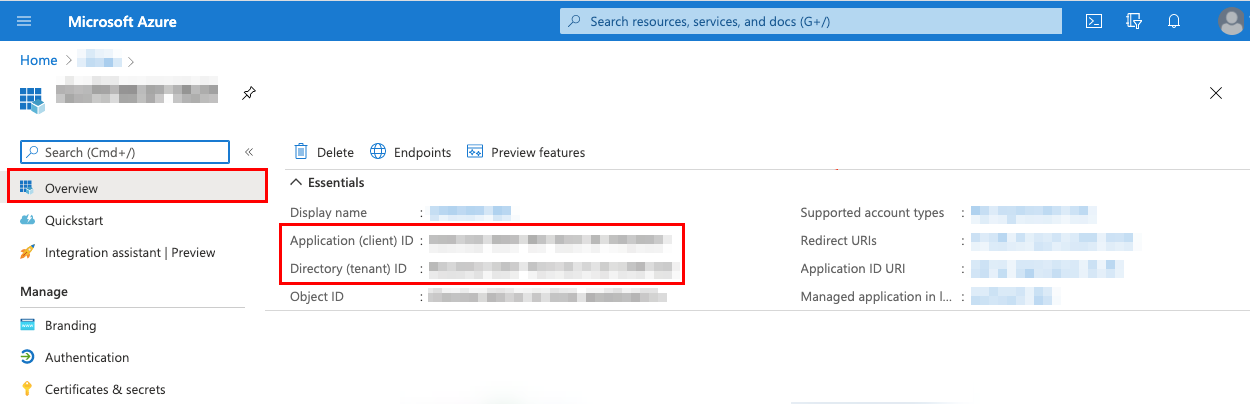Open Branding in the Manage section
Image resolution: width=1250 pixels, height=404 pixels.
71,325
